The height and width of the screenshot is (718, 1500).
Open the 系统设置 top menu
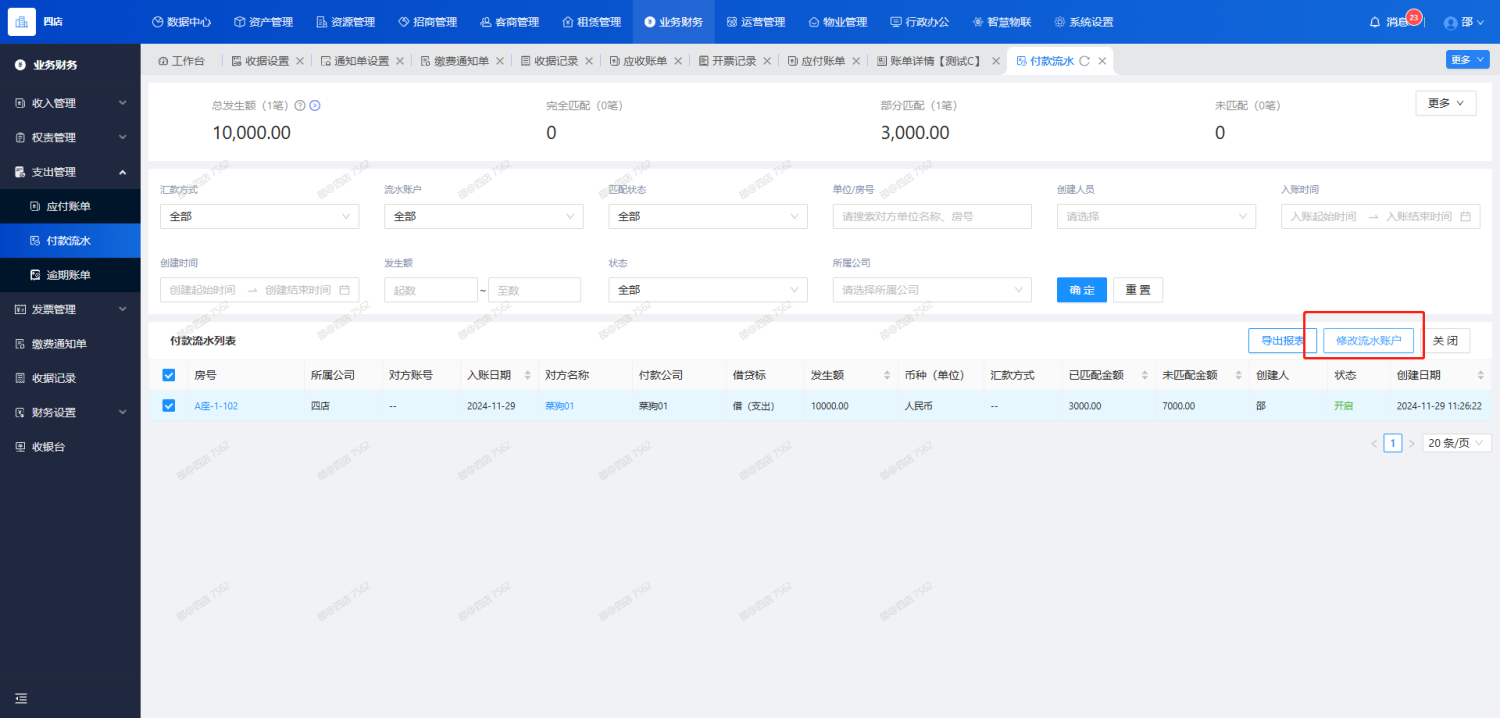click(1083, 22)
